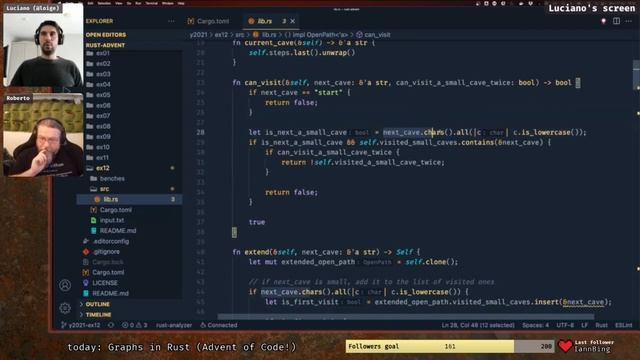640x360 pixels.
Task: Click the Followers goal progress bar
Action: 450,346
